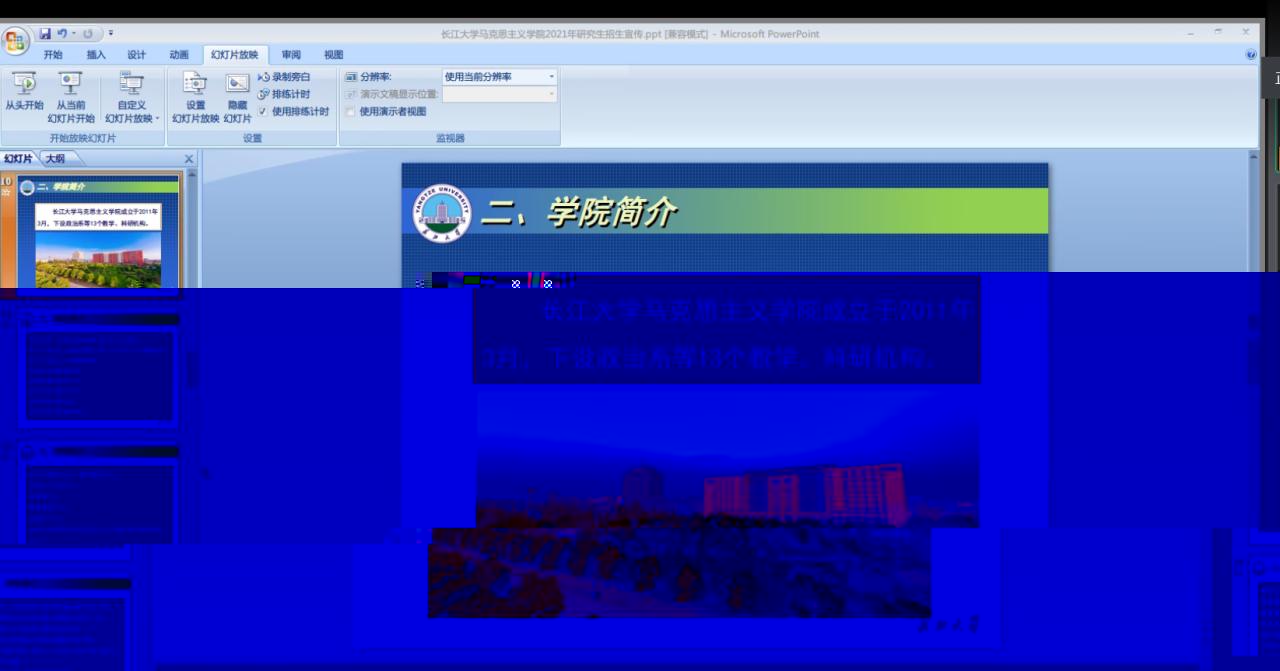Select the 幻灯片放映 ribbon tab

(x=235, y=55)
